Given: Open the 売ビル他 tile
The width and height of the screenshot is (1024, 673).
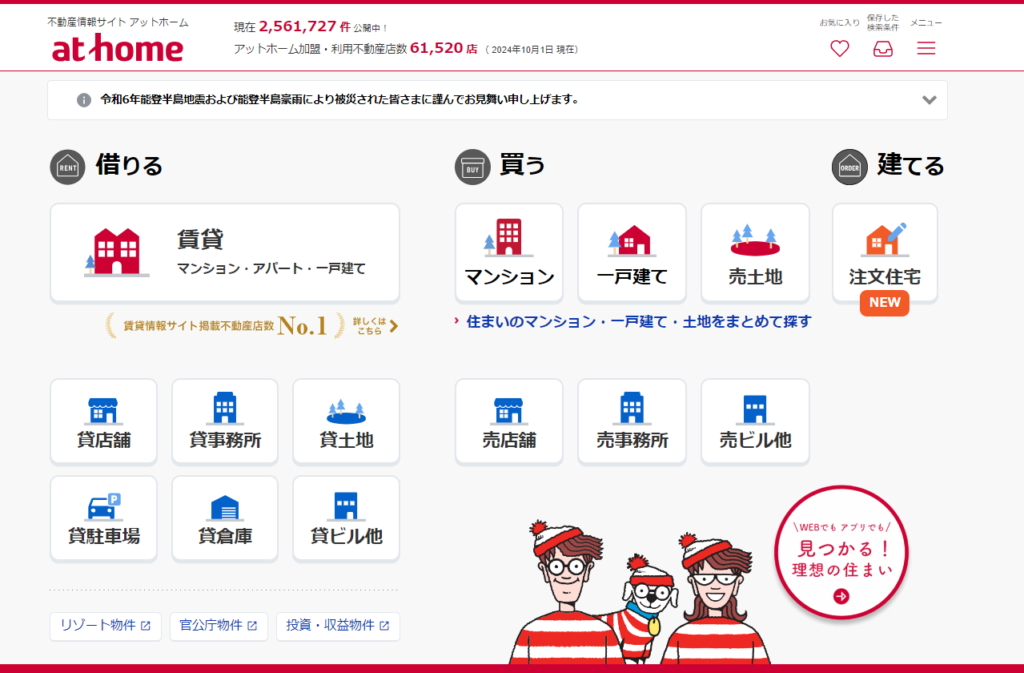Looking at the screenshot, I should pos(755,421).
